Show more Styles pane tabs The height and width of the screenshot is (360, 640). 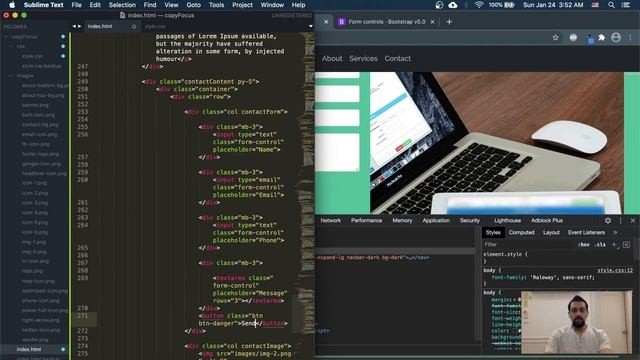click(615, 233)
